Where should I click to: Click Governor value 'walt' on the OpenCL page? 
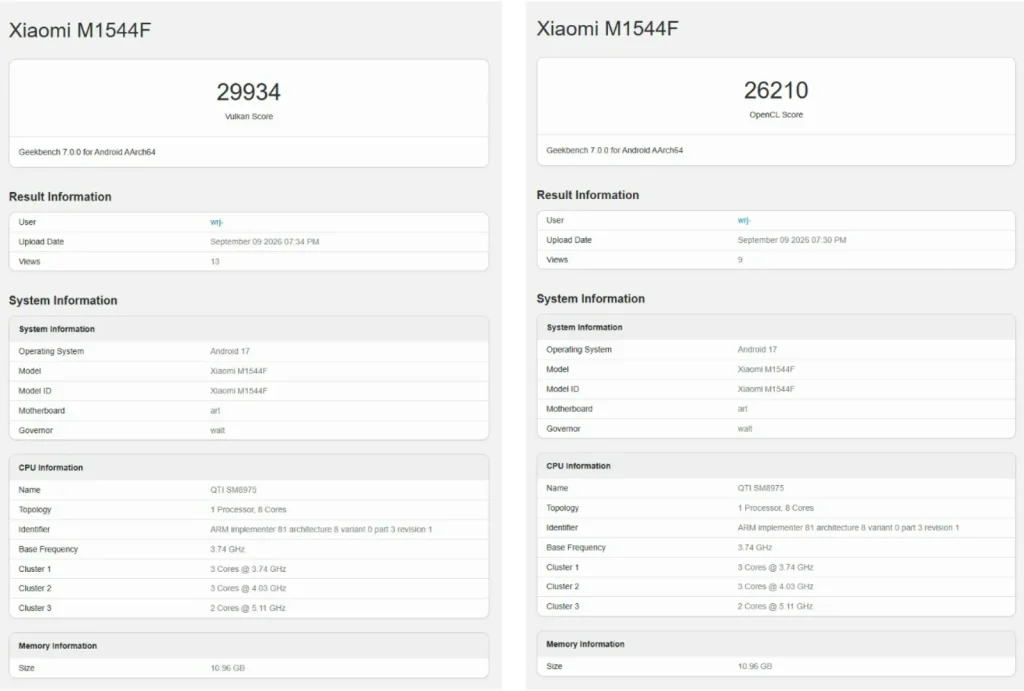pyautogui.click(x=745, y=428)
